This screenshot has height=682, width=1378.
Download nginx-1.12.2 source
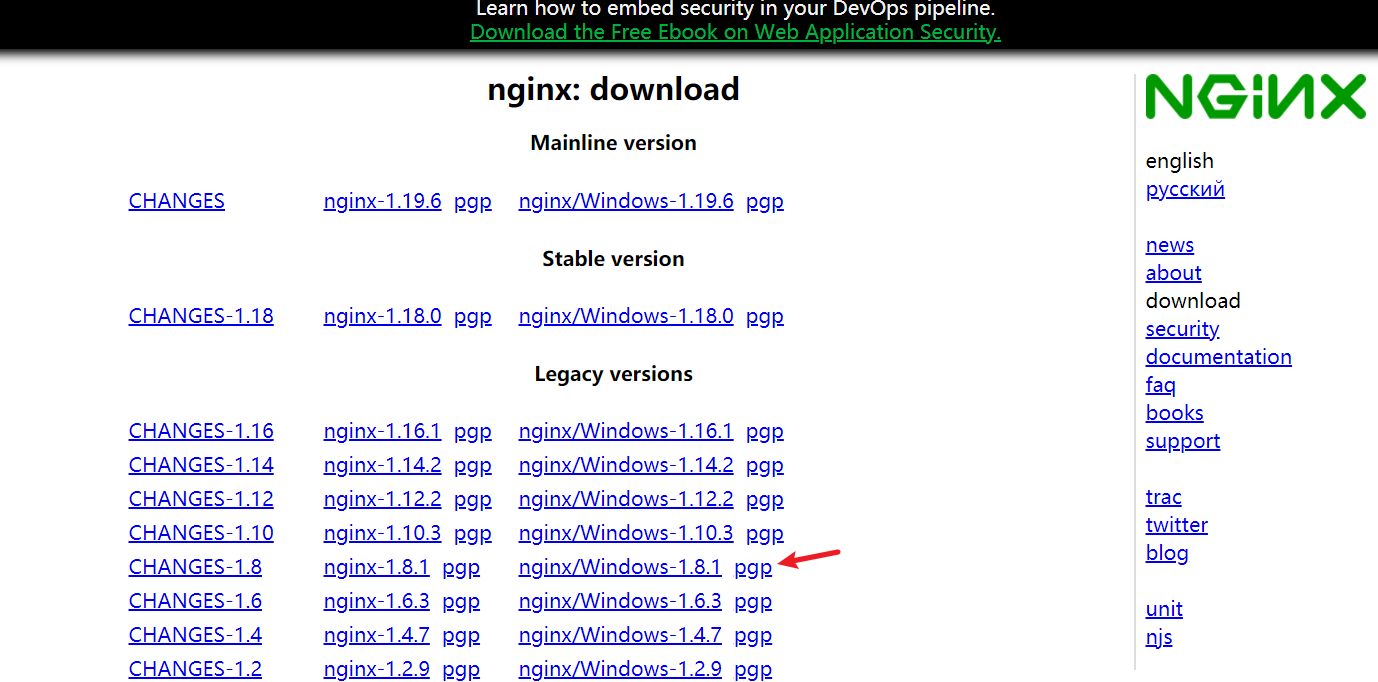coord(382,499)
